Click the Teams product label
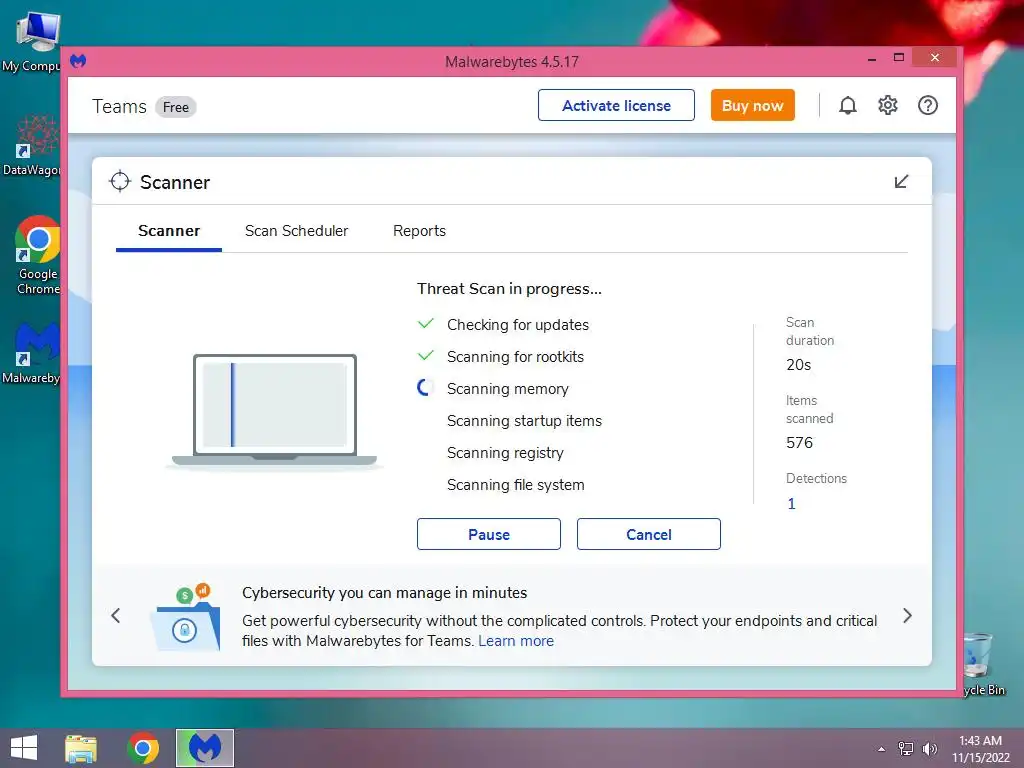Screen dimensions: 1024x768 pyautogui.click(x=120, y=106)
